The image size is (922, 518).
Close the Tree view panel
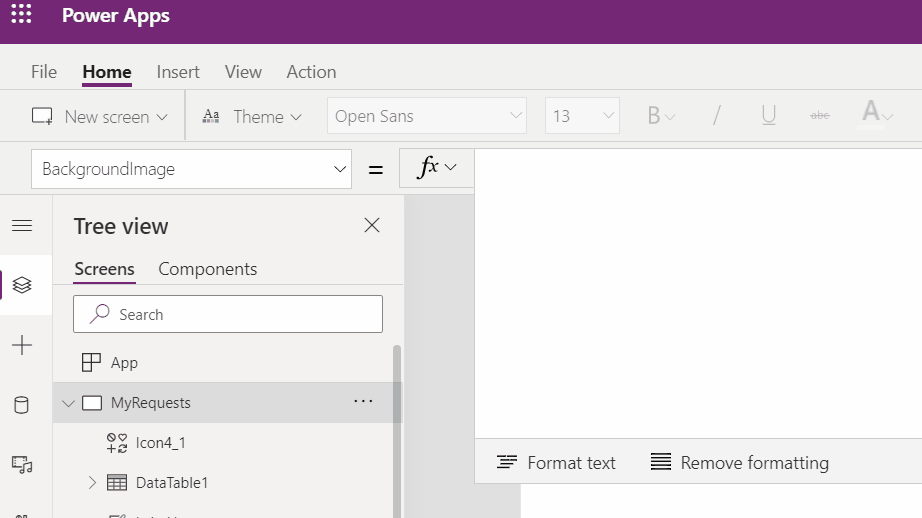coord(372,226)
